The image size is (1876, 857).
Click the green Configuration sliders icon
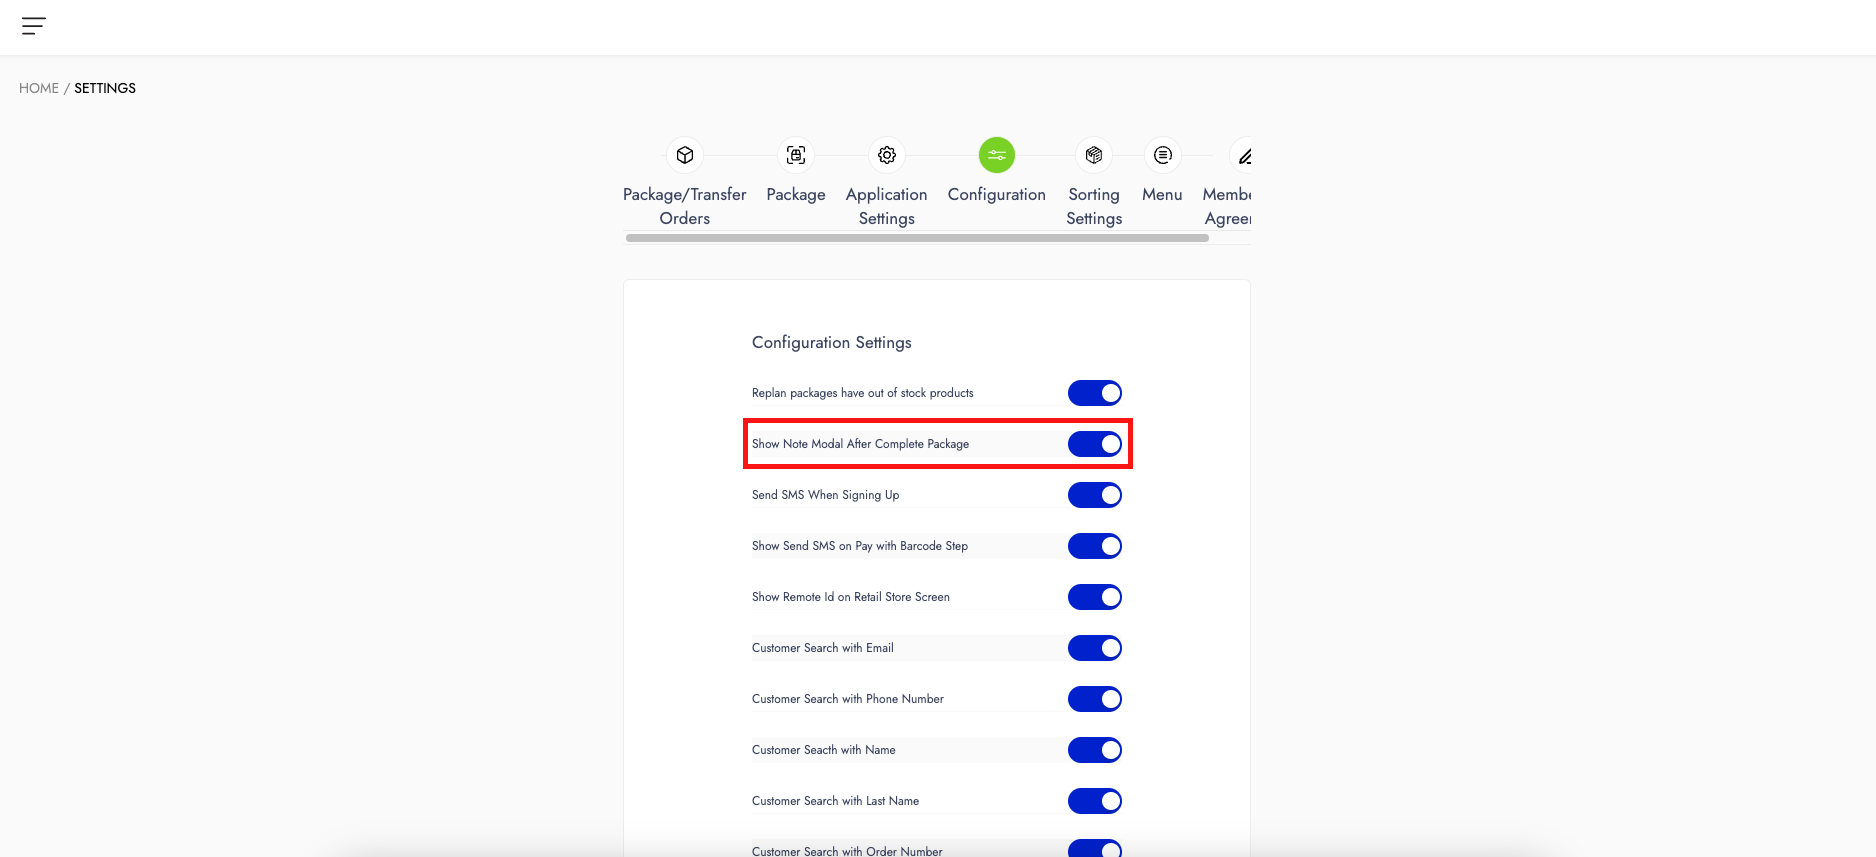click(997, 155)
